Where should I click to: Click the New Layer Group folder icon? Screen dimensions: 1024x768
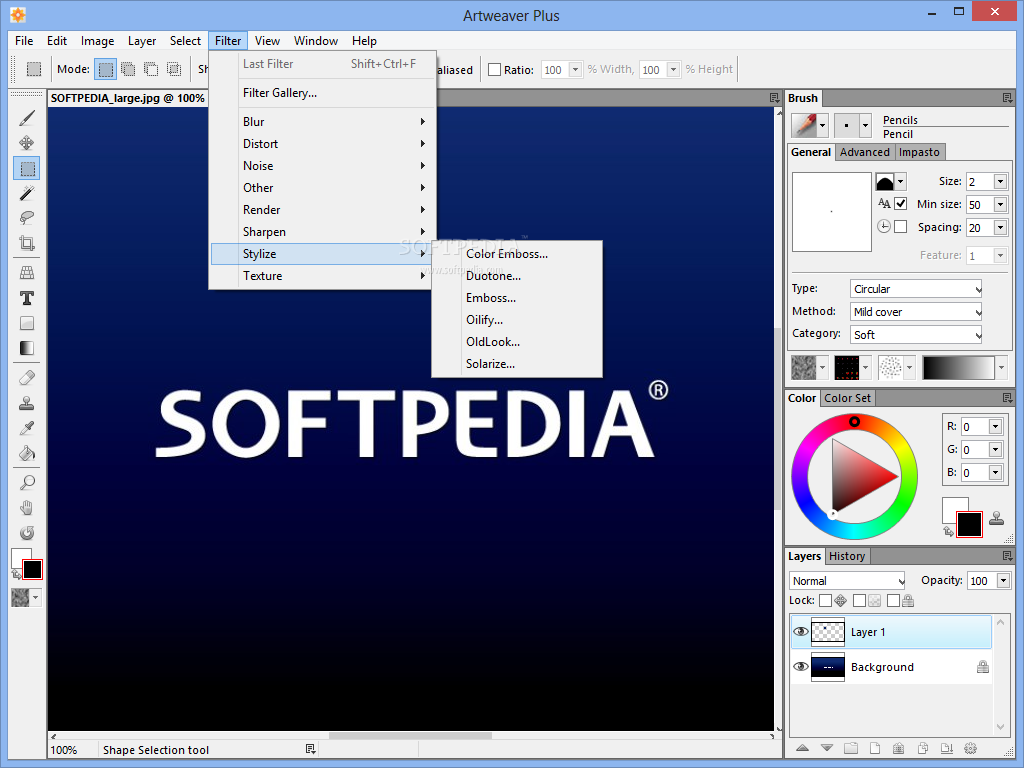[850, 748]
